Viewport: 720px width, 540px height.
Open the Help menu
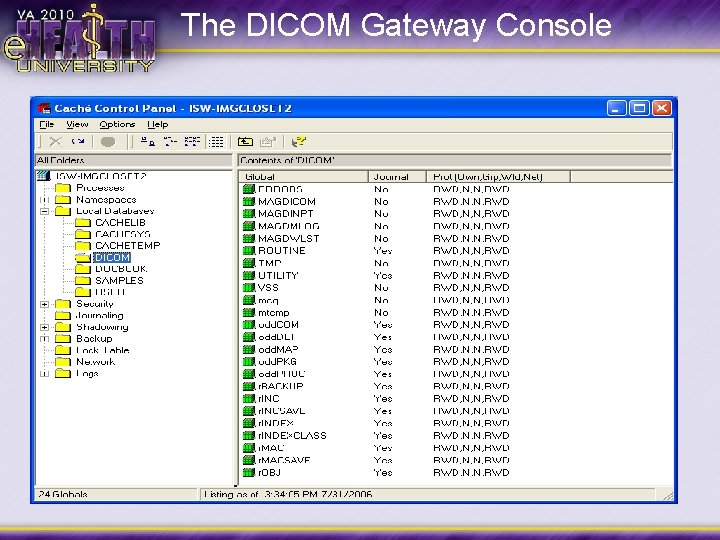158,124
